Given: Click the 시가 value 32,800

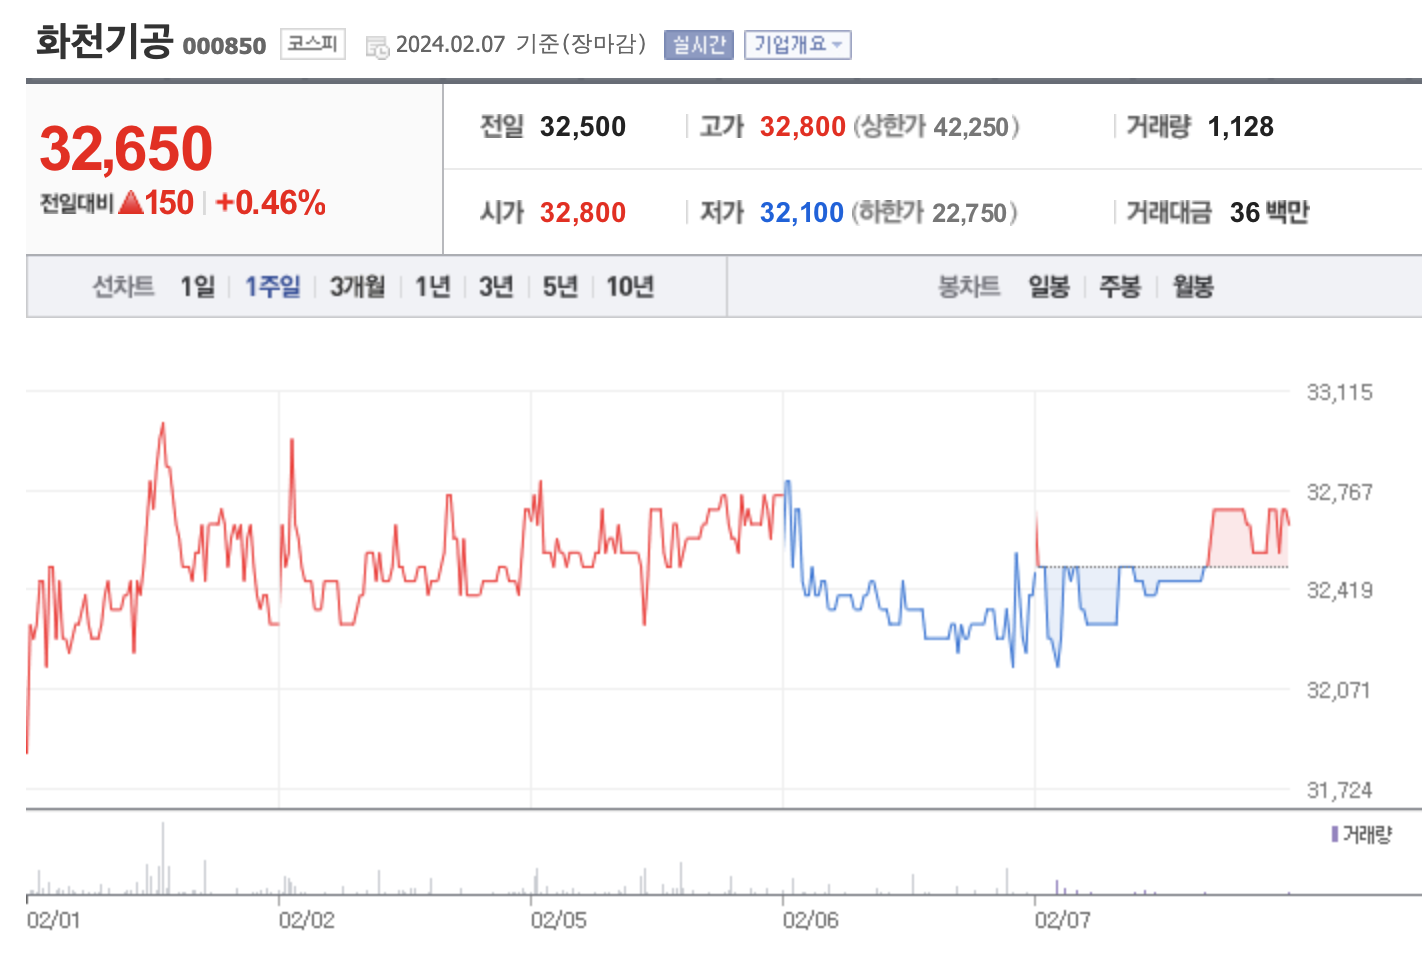Looking at the screenshot, I should (582, 213).
